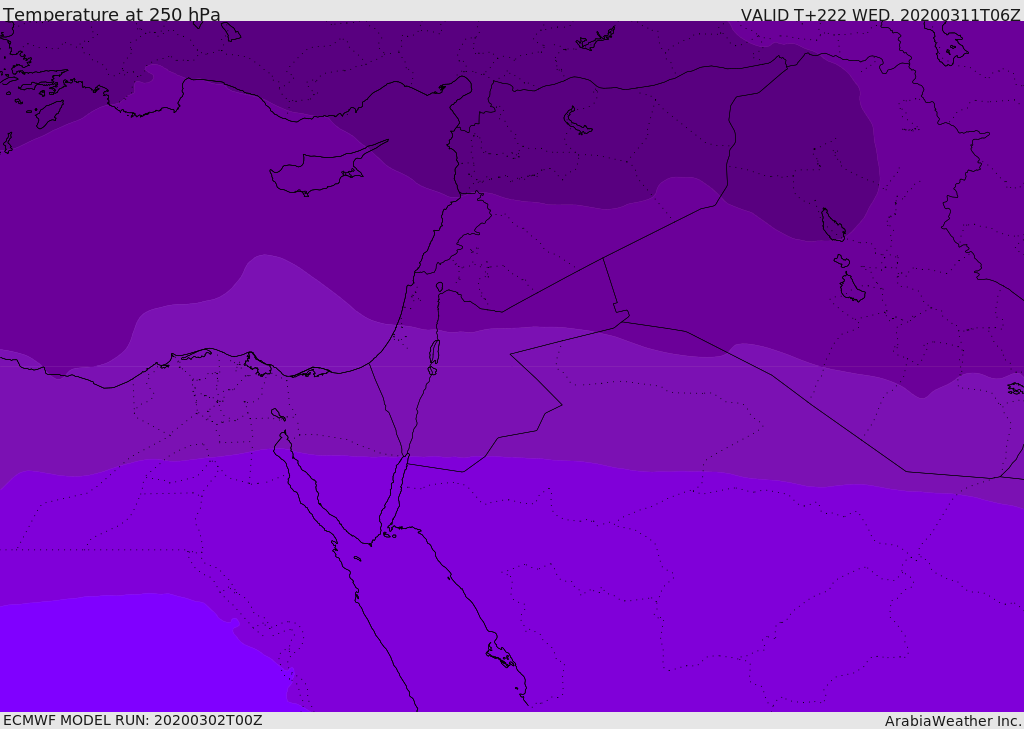
Task: Click the 'ECMWF MODEL RUN: 20200302T00Z' caption
Action: [x=133, y=720]
